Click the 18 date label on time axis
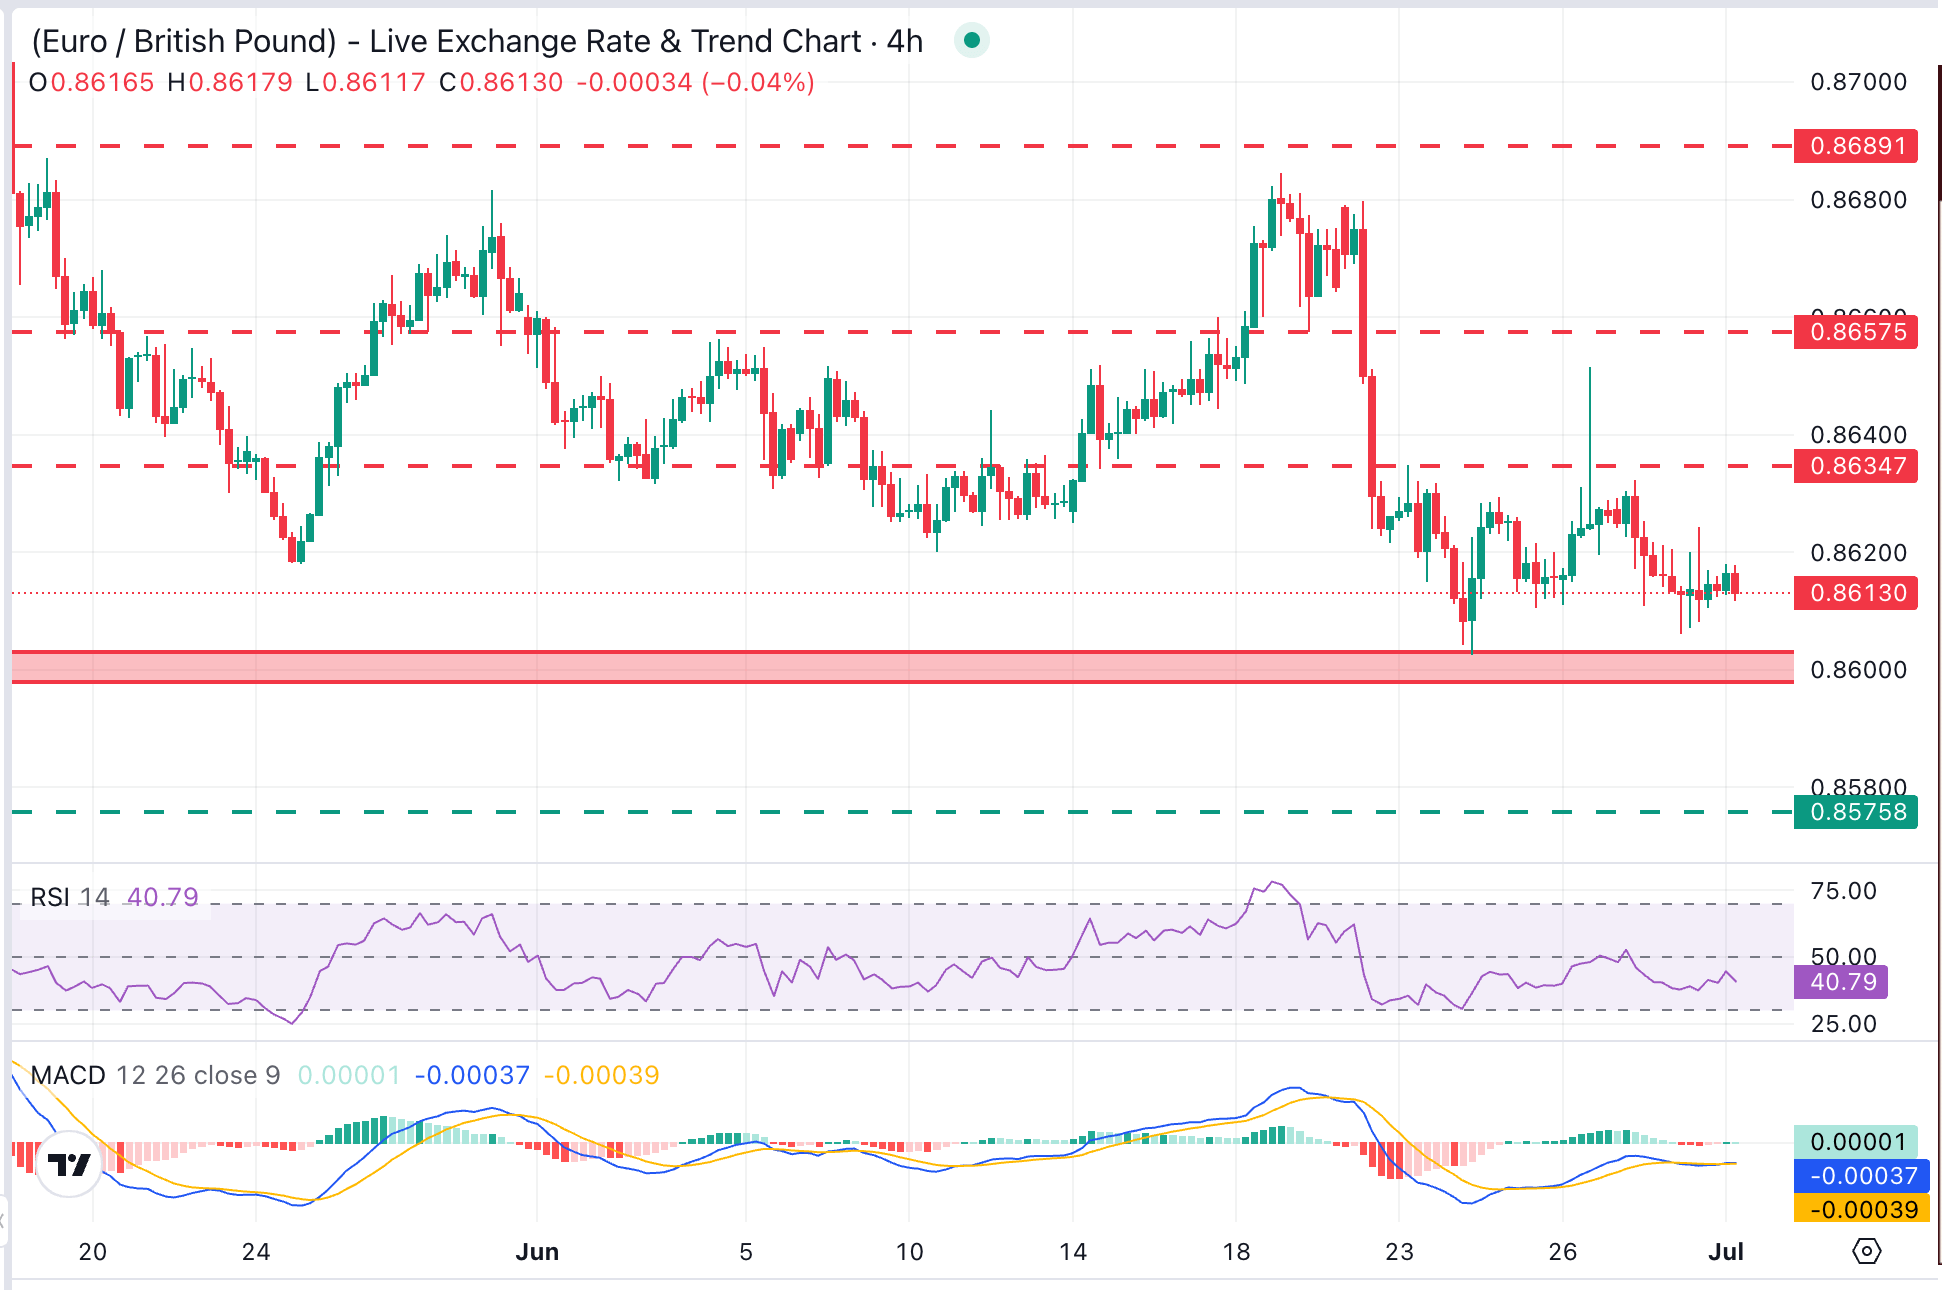This screenshot has width=1942, height=1290. click(1236, 1252)
